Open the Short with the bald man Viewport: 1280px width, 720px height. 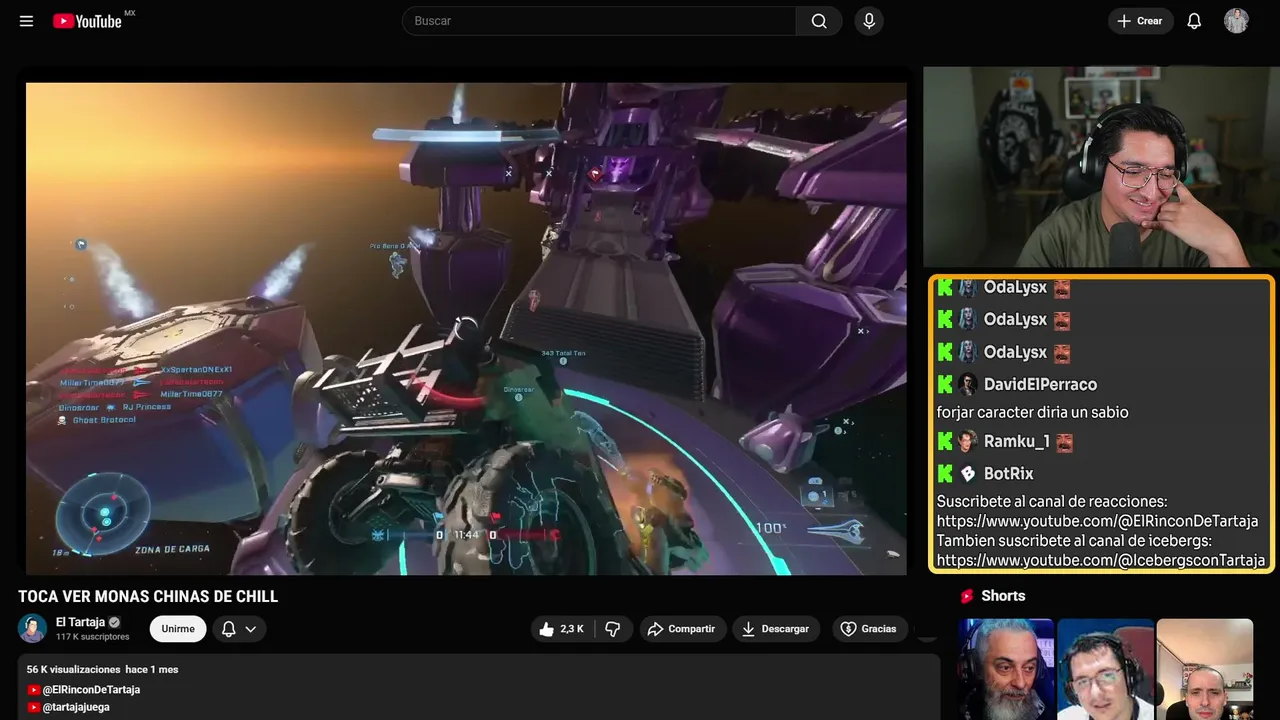(x=1205, y=669)
